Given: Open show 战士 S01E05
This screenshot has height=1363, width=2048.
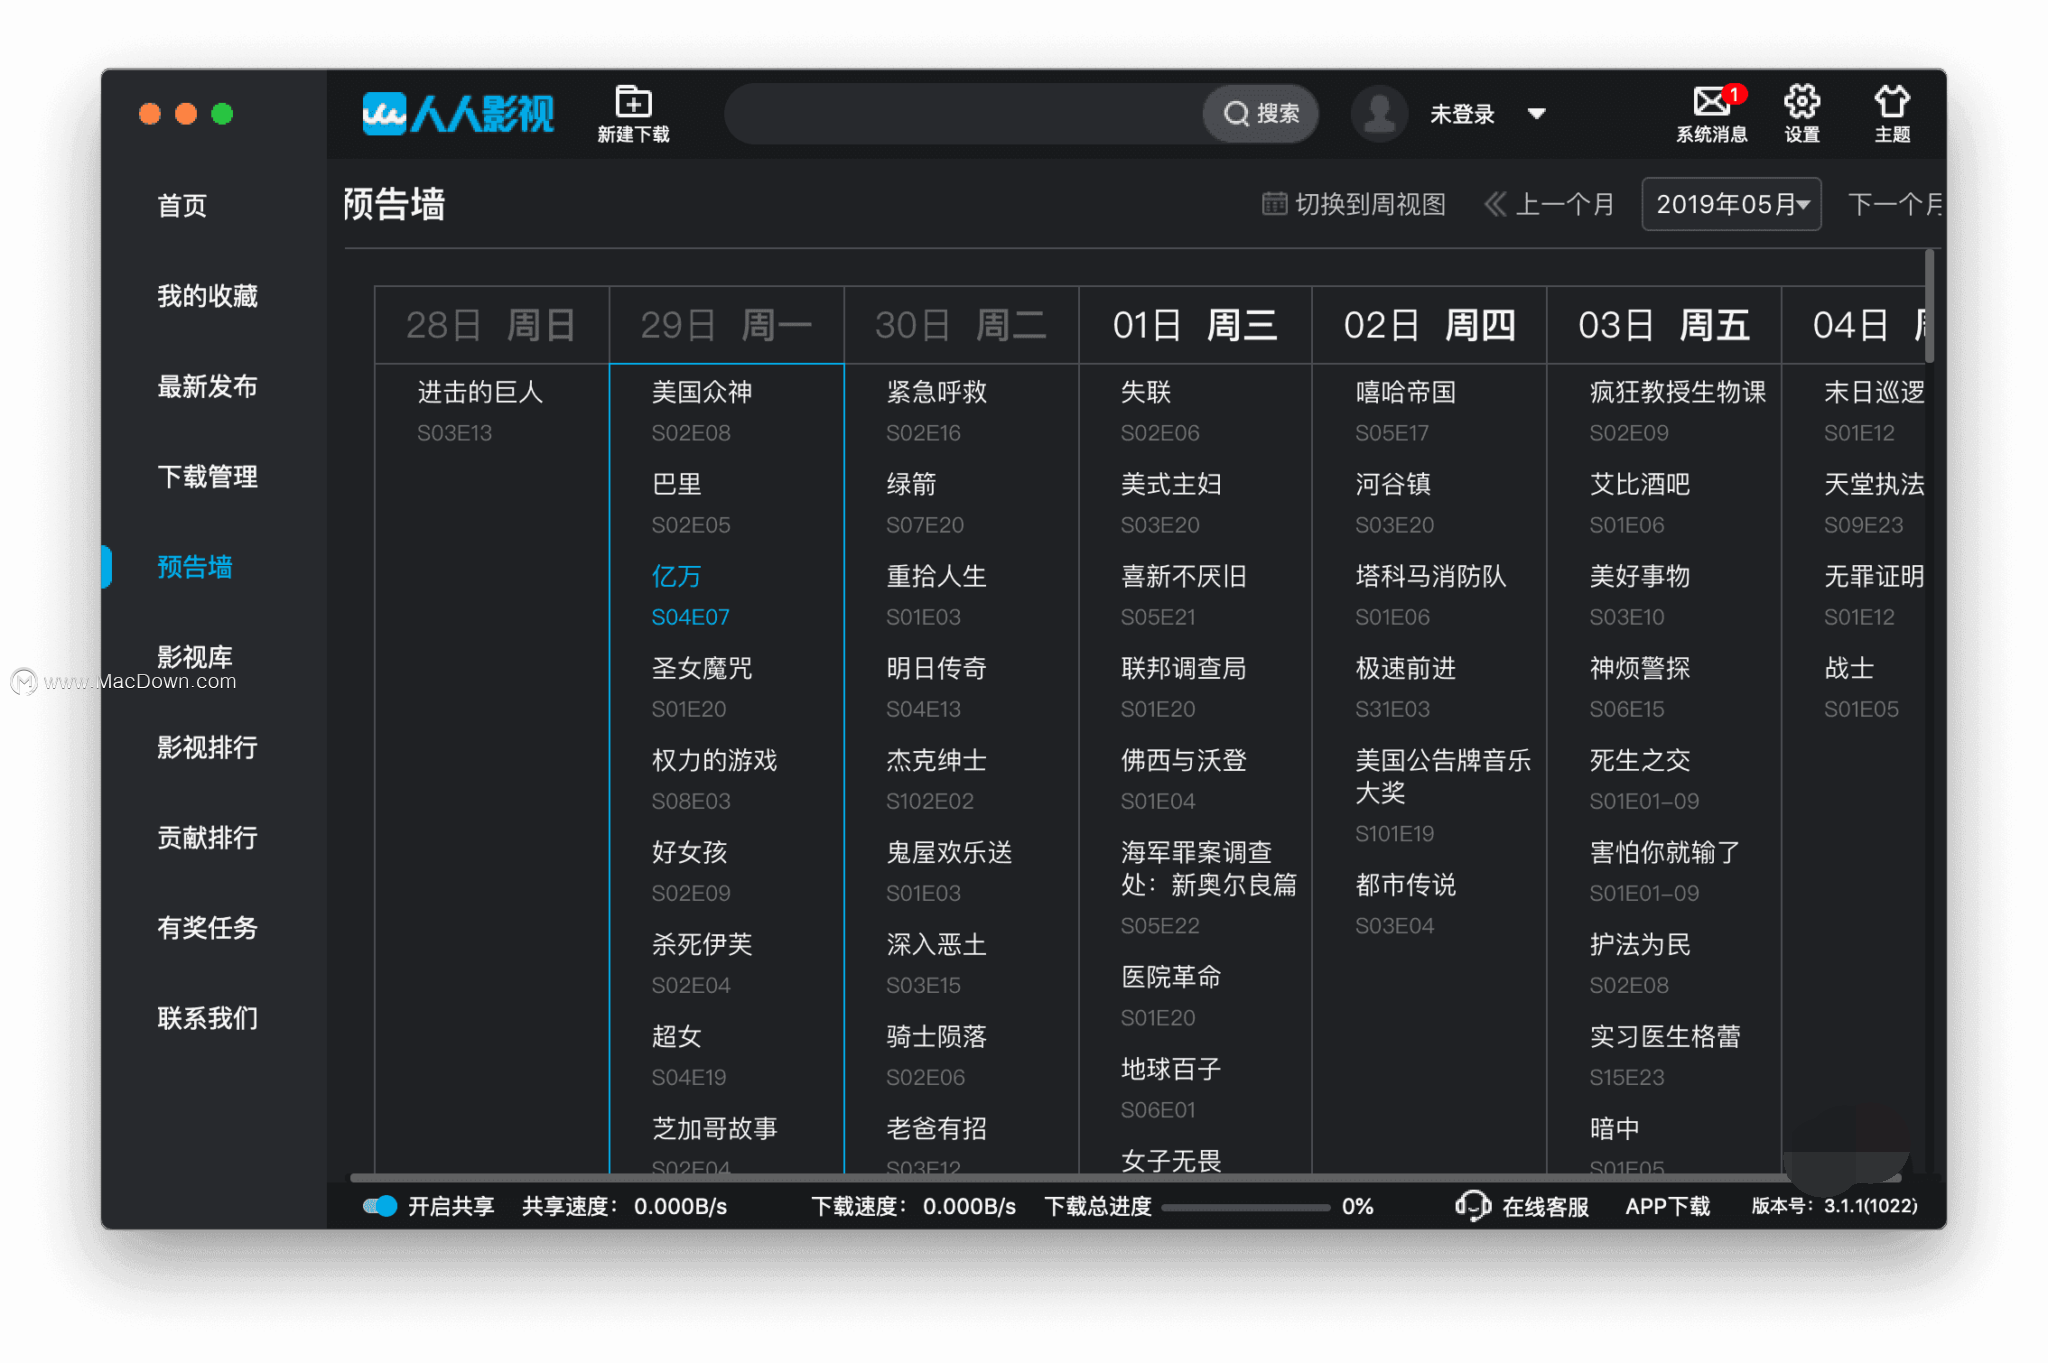Looking at the screenshot, I should coord(1860,687).
